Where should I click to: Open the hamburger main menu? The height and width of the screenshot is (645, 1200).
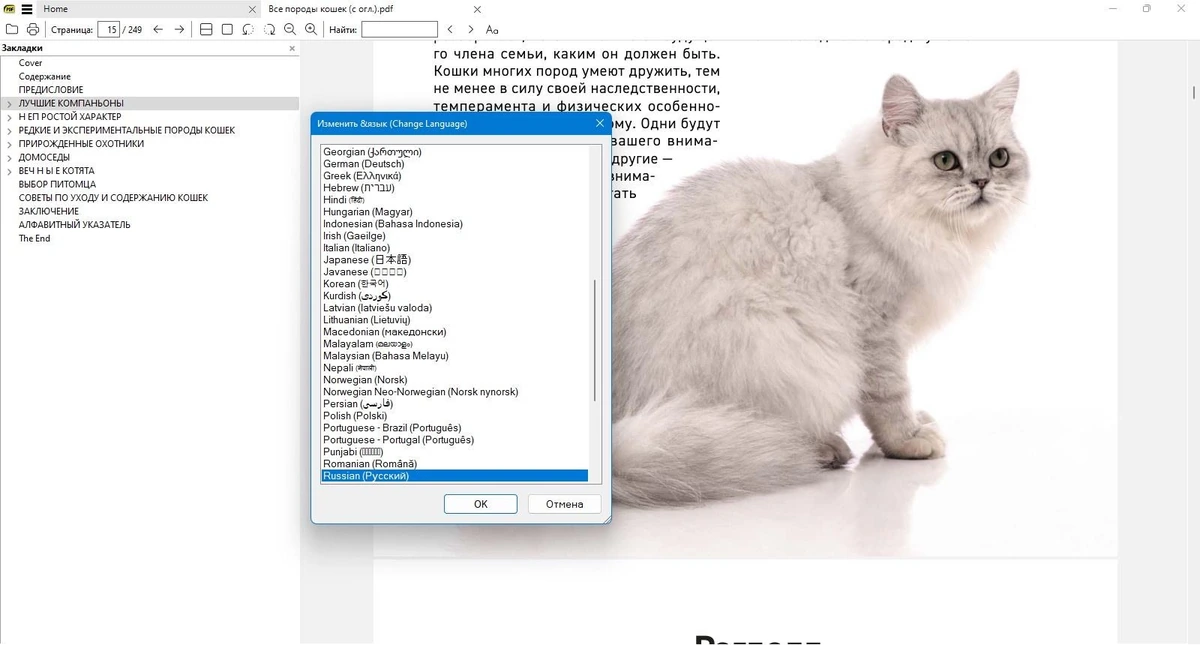[27, 8]
